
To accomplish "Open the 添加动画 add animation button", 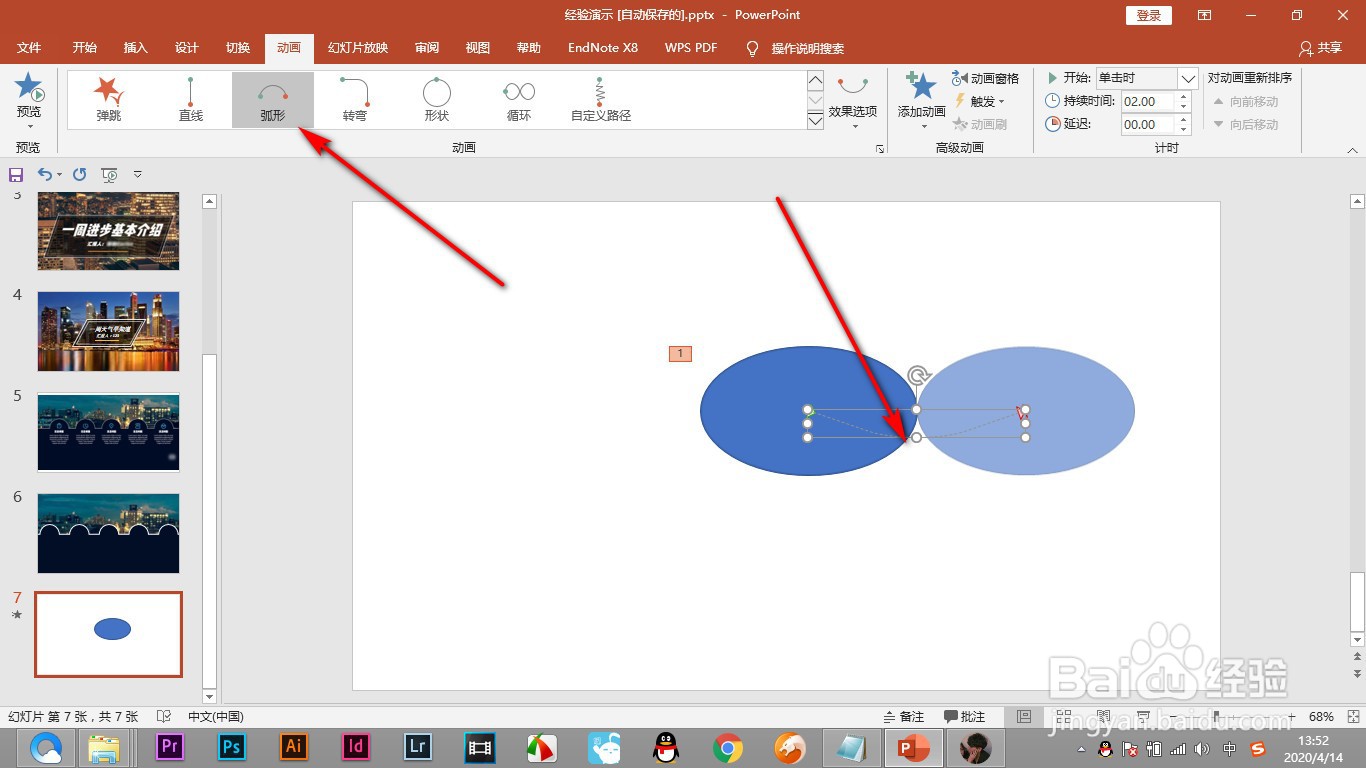I will [921, 99].
